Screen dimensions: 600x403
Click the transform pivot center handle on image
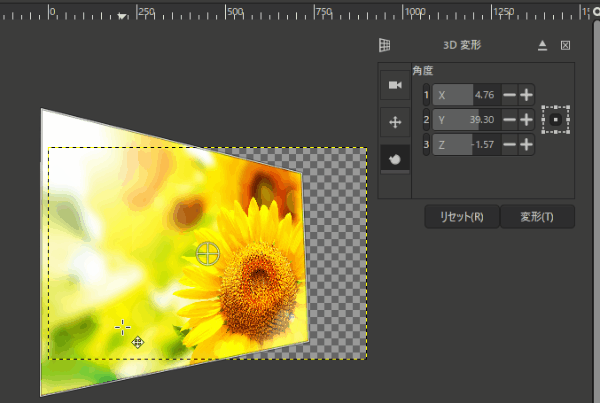[208, 253]
